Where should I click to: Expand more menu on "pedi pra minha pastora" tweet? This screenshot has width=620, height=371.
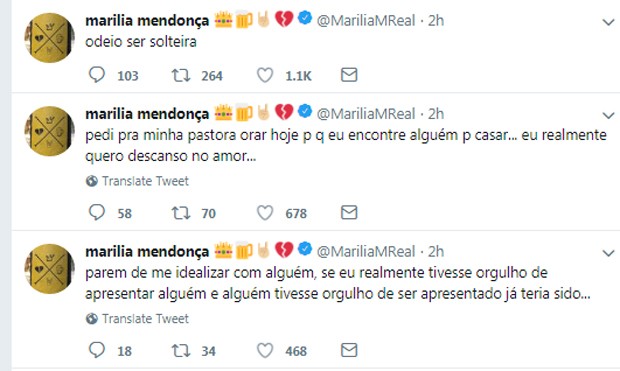pos(608,115)
